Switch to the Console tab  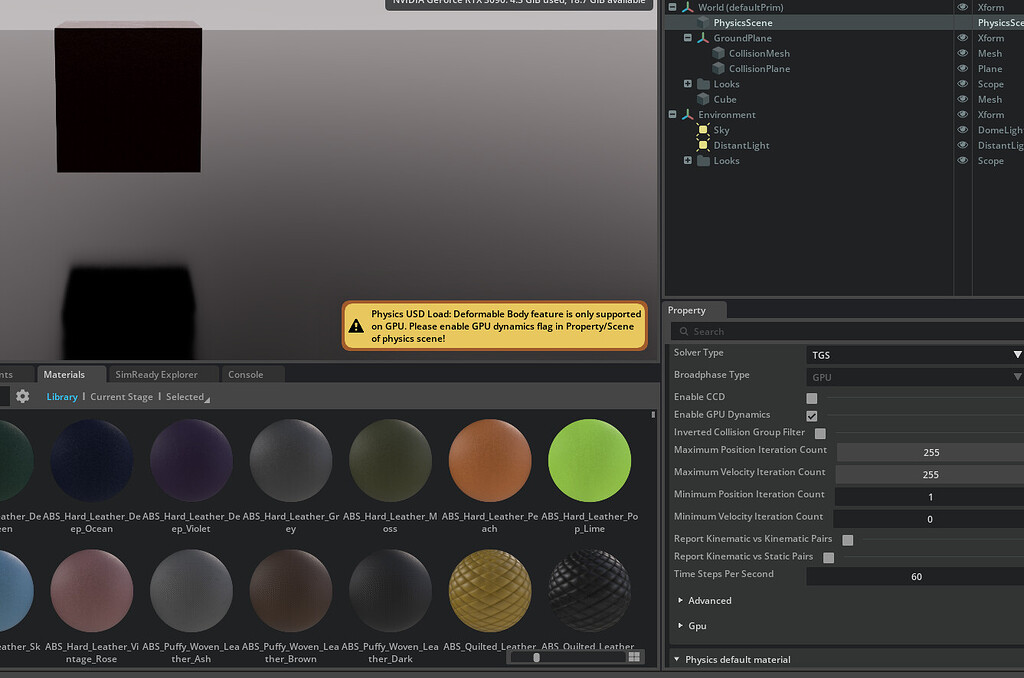coord(246,374)
